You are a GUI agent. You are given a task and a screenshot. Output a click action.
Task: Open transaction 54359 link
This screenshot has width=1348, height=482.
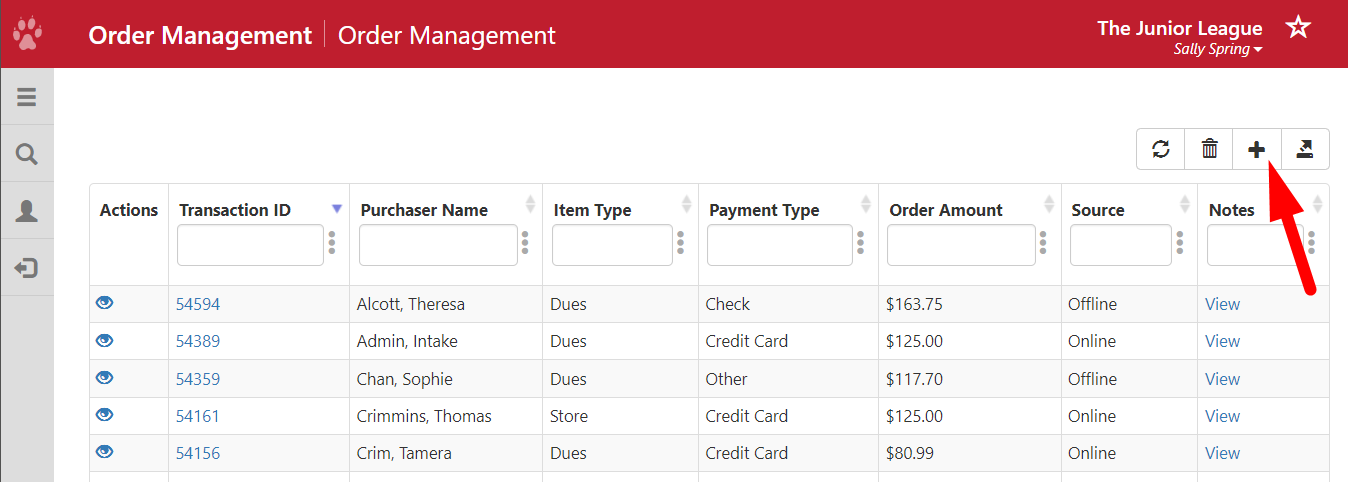coord(198,379)
